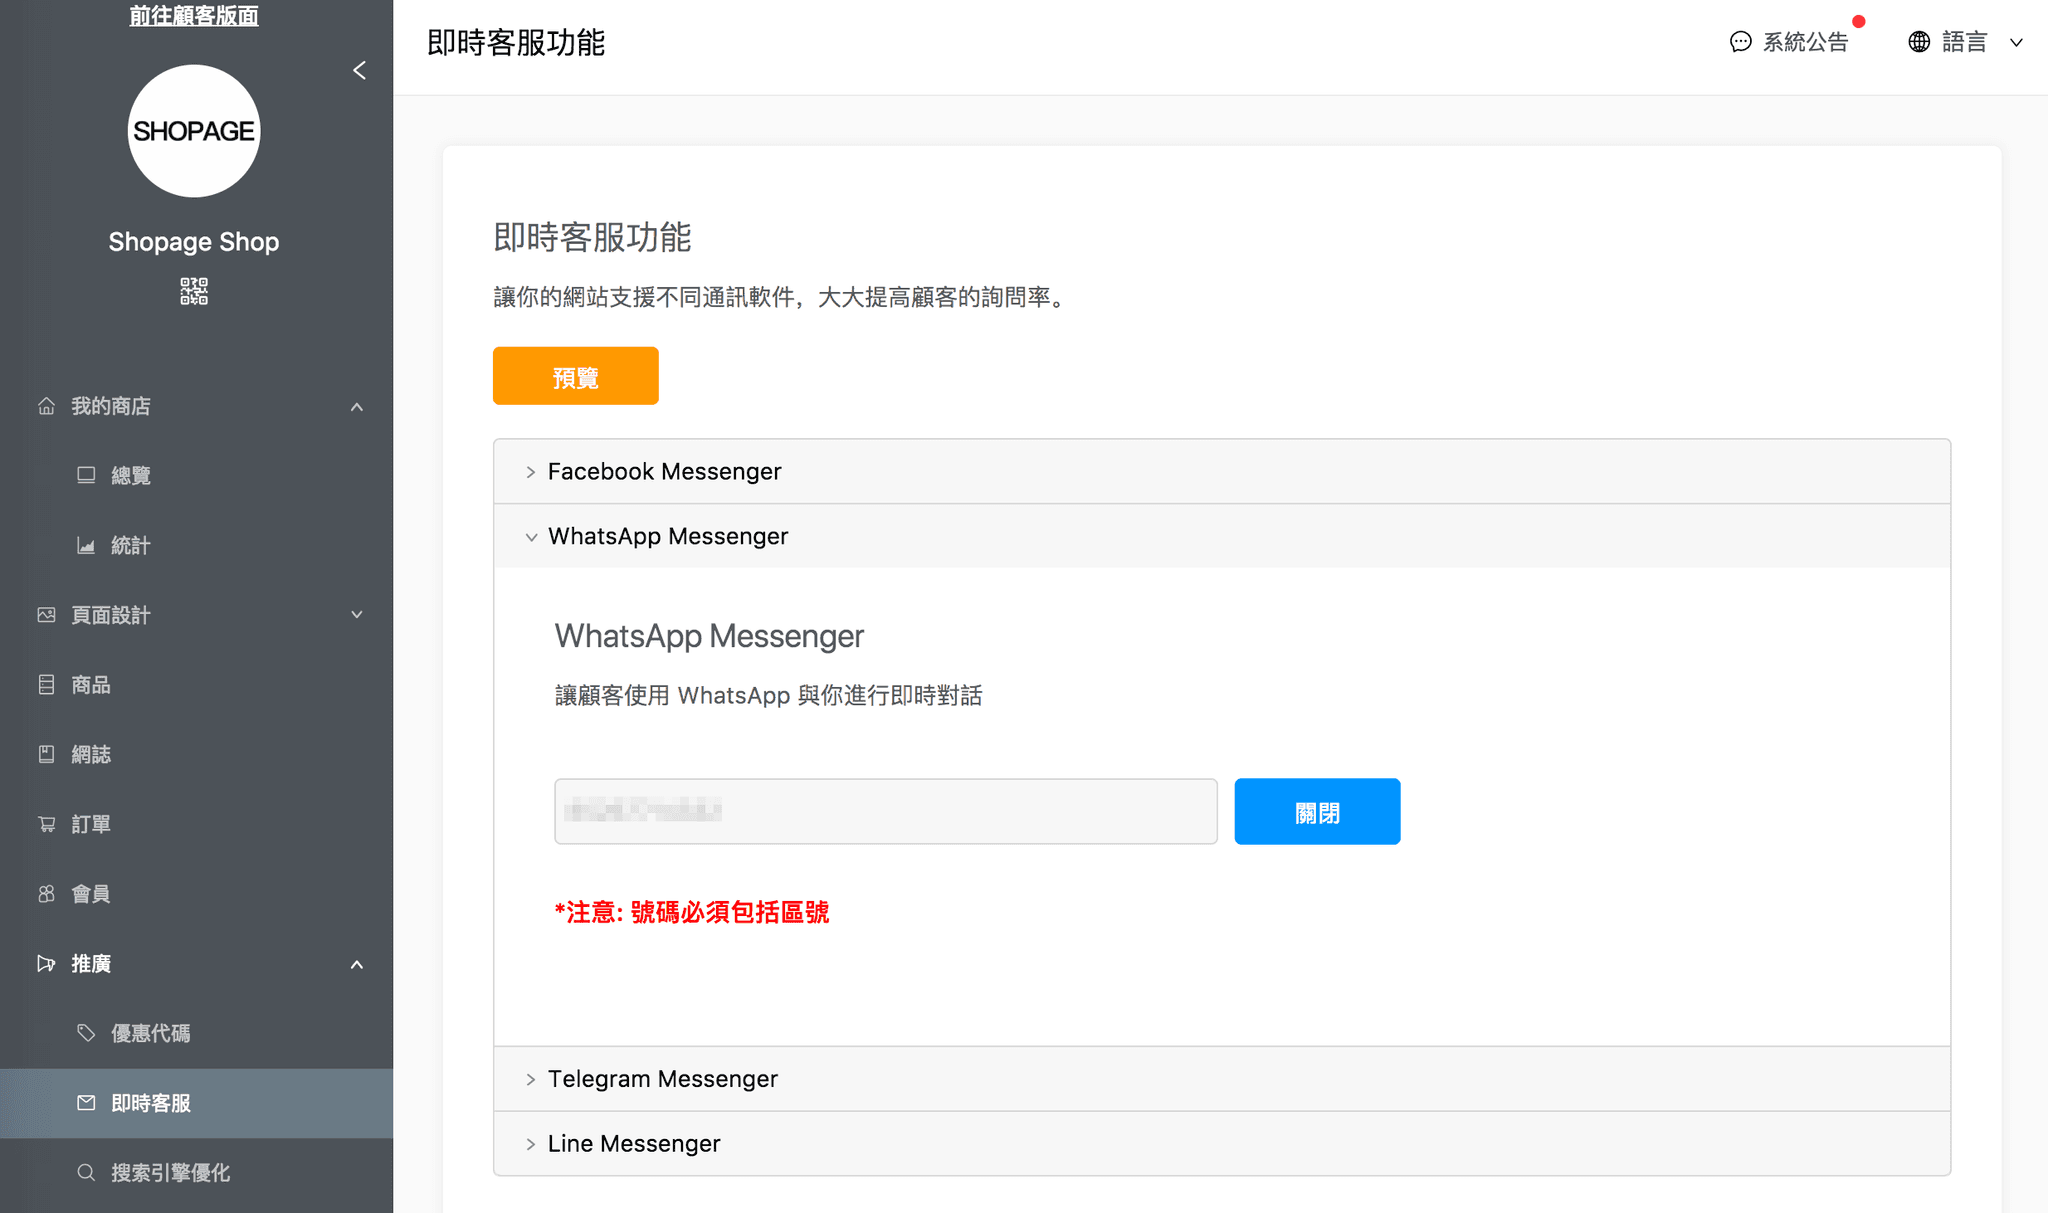The image size is (2048, 1213).
Task: Click the Telegram Messenger expand chevron
Action: 531,1080
